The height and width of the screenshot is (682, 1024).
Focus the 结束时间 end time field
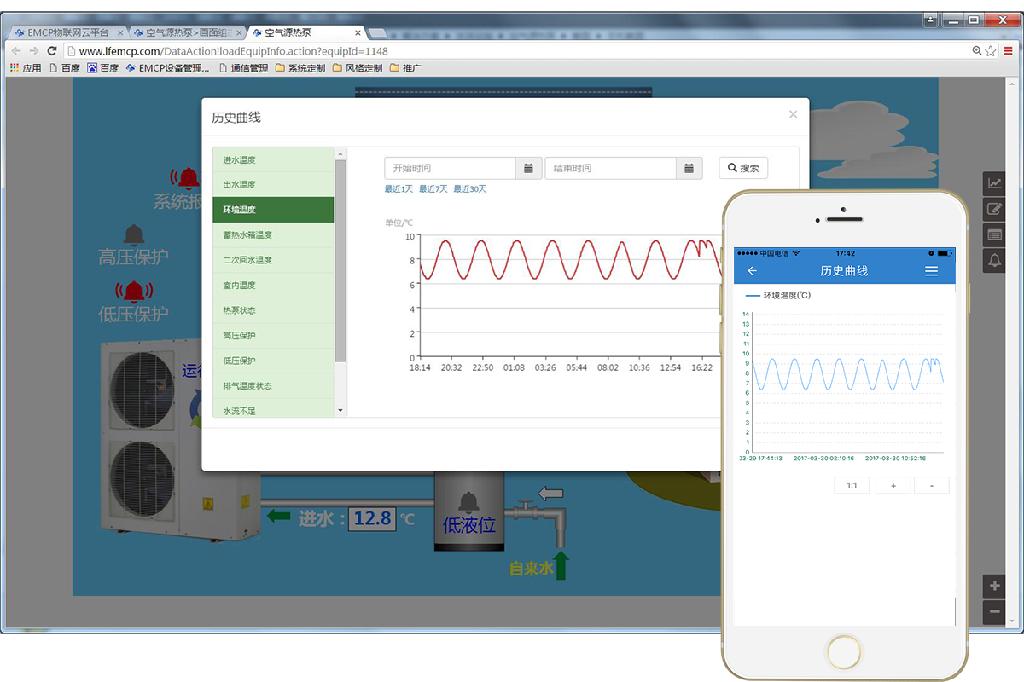(x=611, y=169)
